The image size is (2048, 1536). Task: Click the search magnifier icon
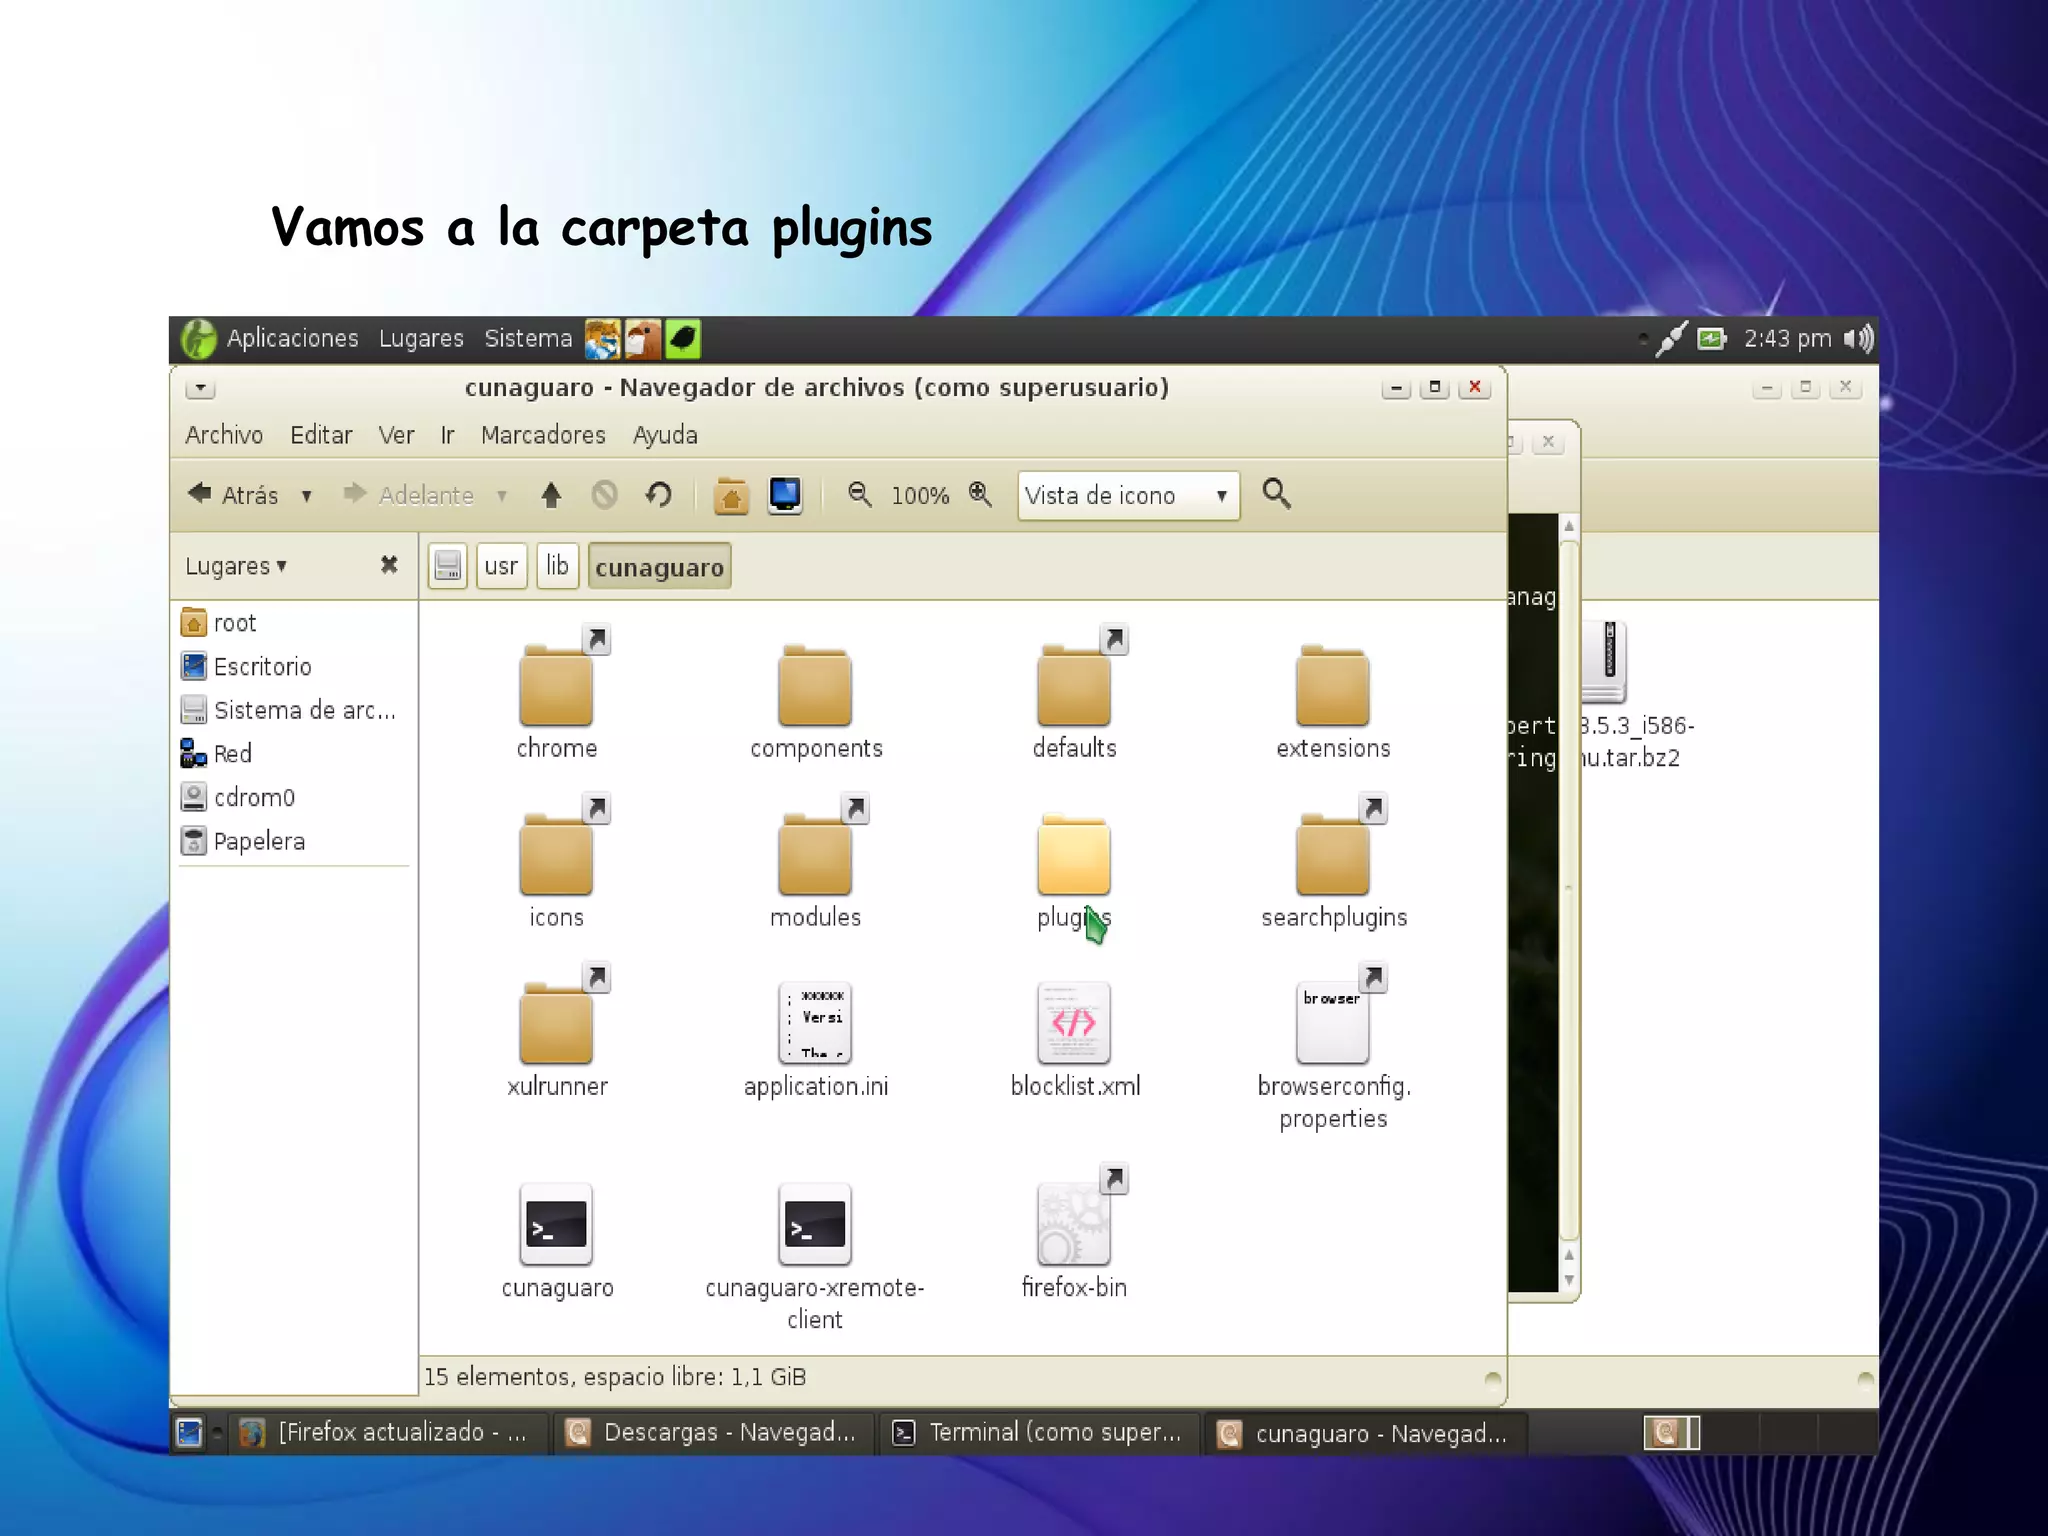[x=1276, y=494]
